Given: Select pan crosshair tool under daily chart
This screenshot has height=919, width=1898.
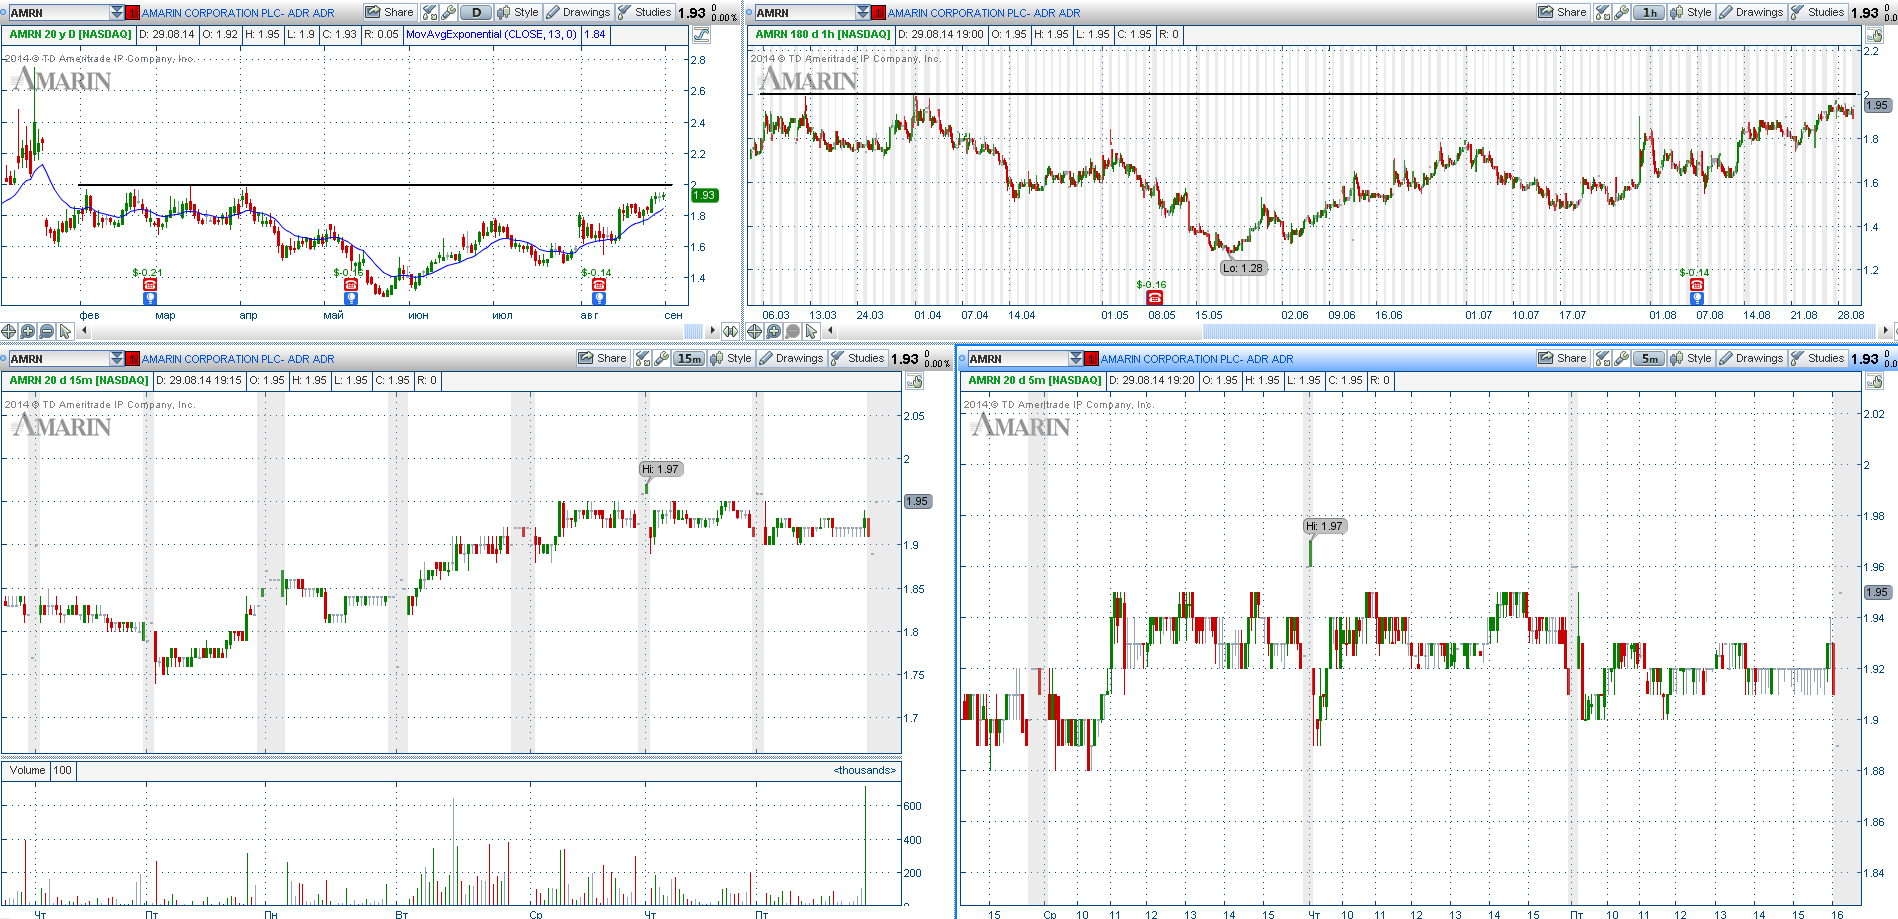Looking at the screenshot, I should (9, 331).
